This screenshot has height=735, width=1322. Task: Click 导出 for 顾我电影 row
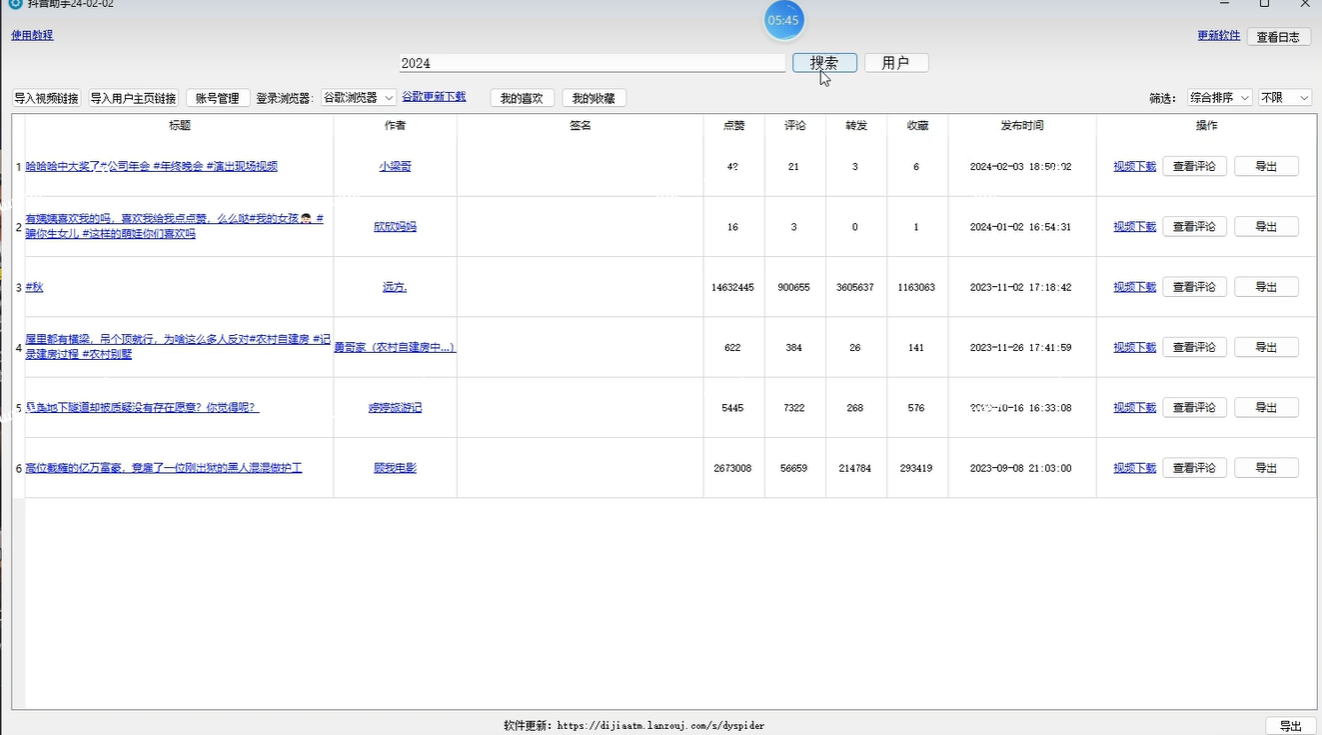[x=1266, y=468]
